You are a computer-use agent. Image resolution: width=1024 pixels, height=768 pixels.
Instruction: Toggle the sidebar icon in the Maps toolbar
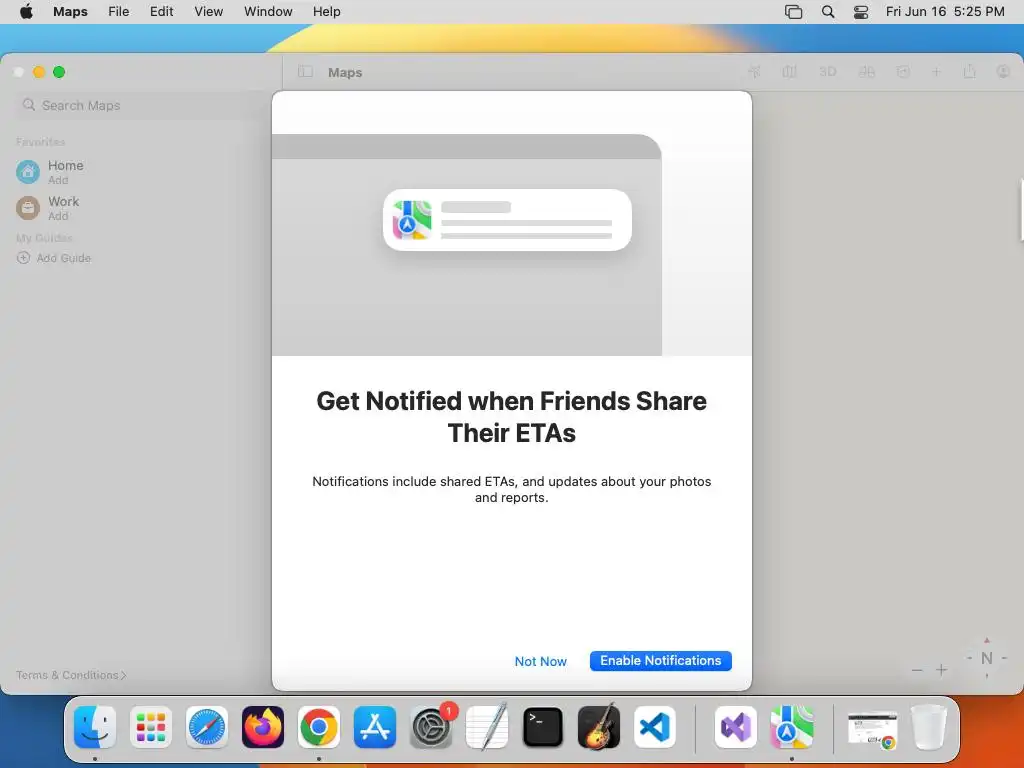[305, 72]
